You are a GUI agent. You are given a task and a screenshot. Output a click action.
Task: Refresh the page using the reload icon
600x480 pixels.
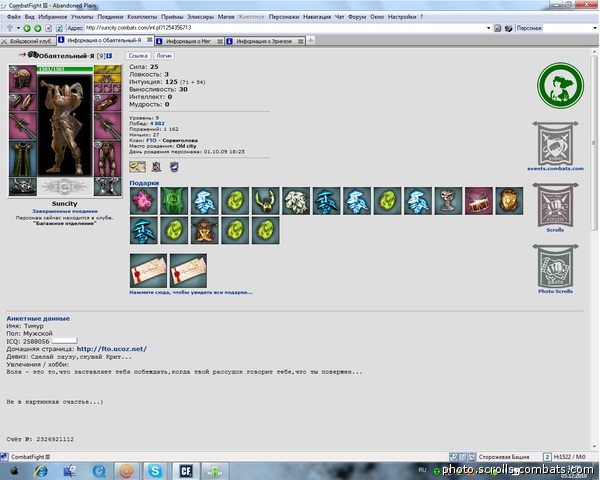(59, 28)
